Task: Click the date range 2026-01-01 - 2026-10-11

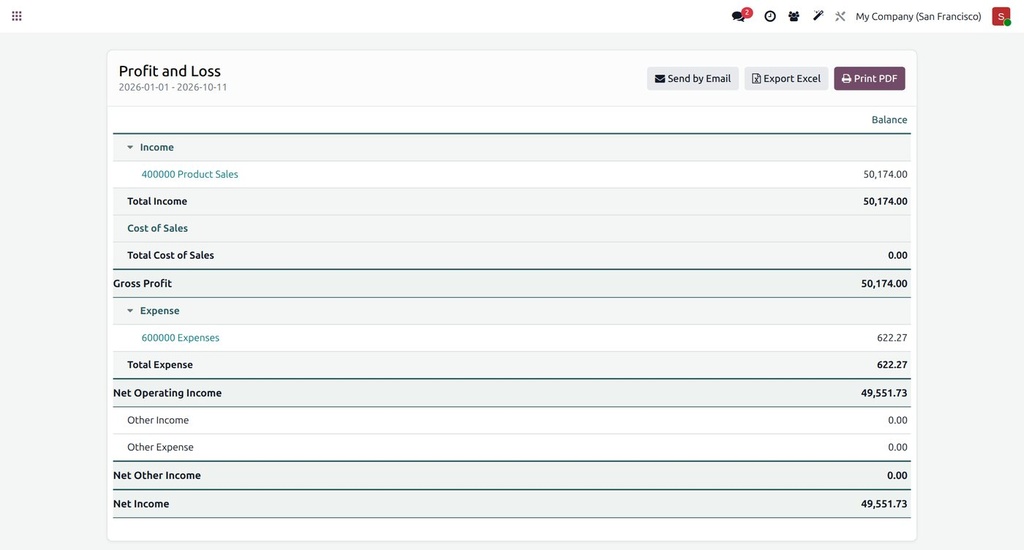Action: [x=173, y=87]
